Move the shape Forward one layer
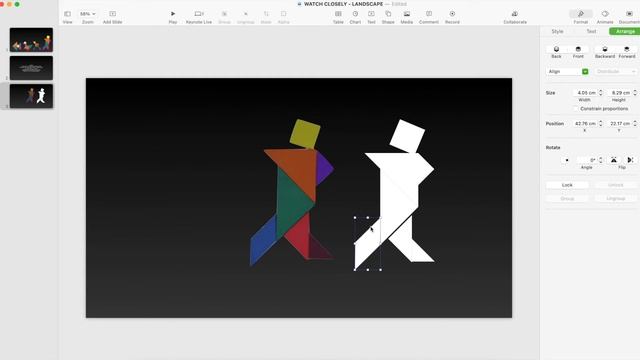Image resolution: width=640 pixels, height=360 pixels. (627, 49)
